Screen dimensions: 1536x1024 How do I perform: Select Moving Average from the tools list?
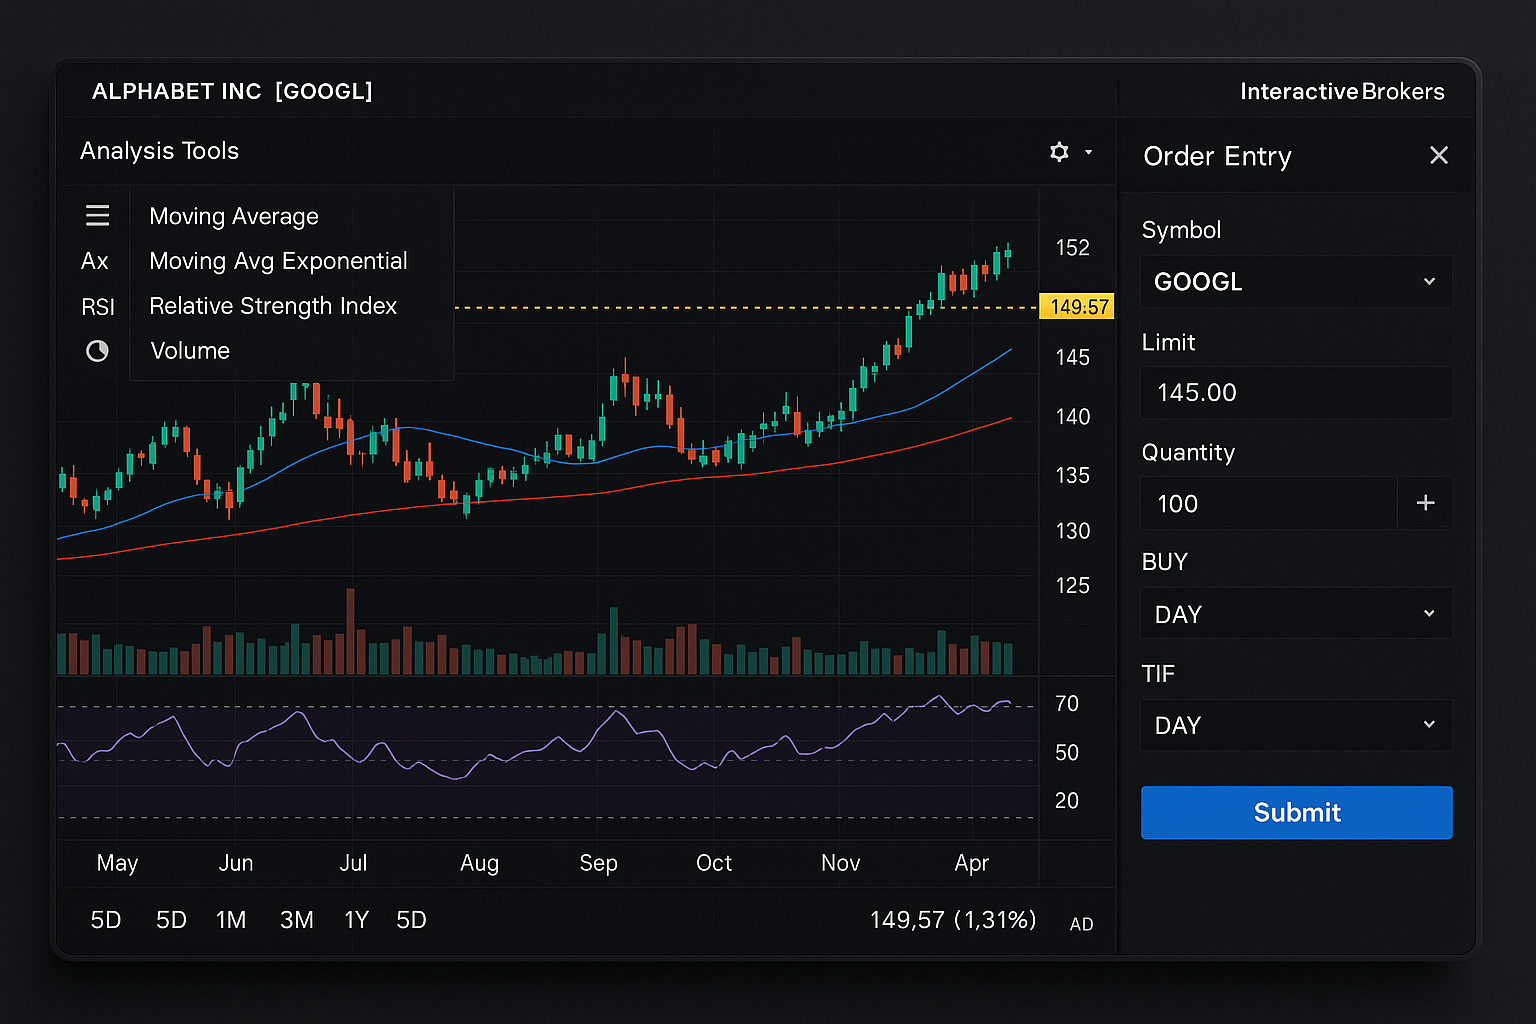click(x=234, y=217)
